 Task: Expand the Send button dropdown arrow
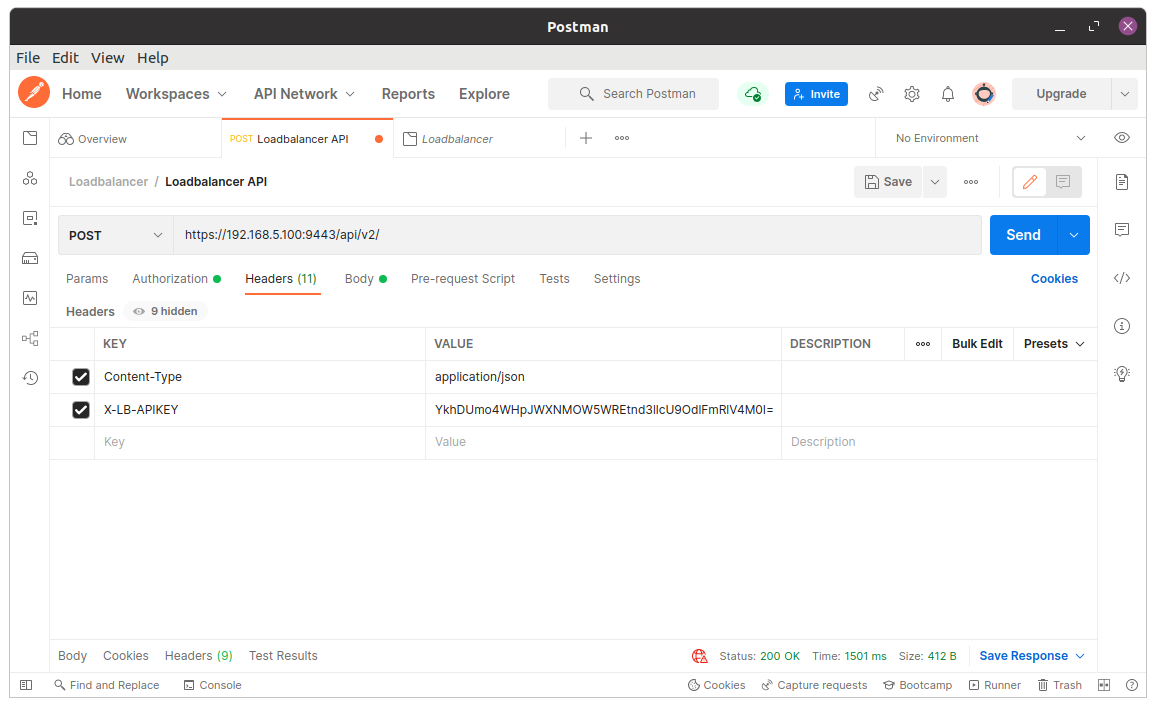pyautogui.click(x=1074, y=235)
